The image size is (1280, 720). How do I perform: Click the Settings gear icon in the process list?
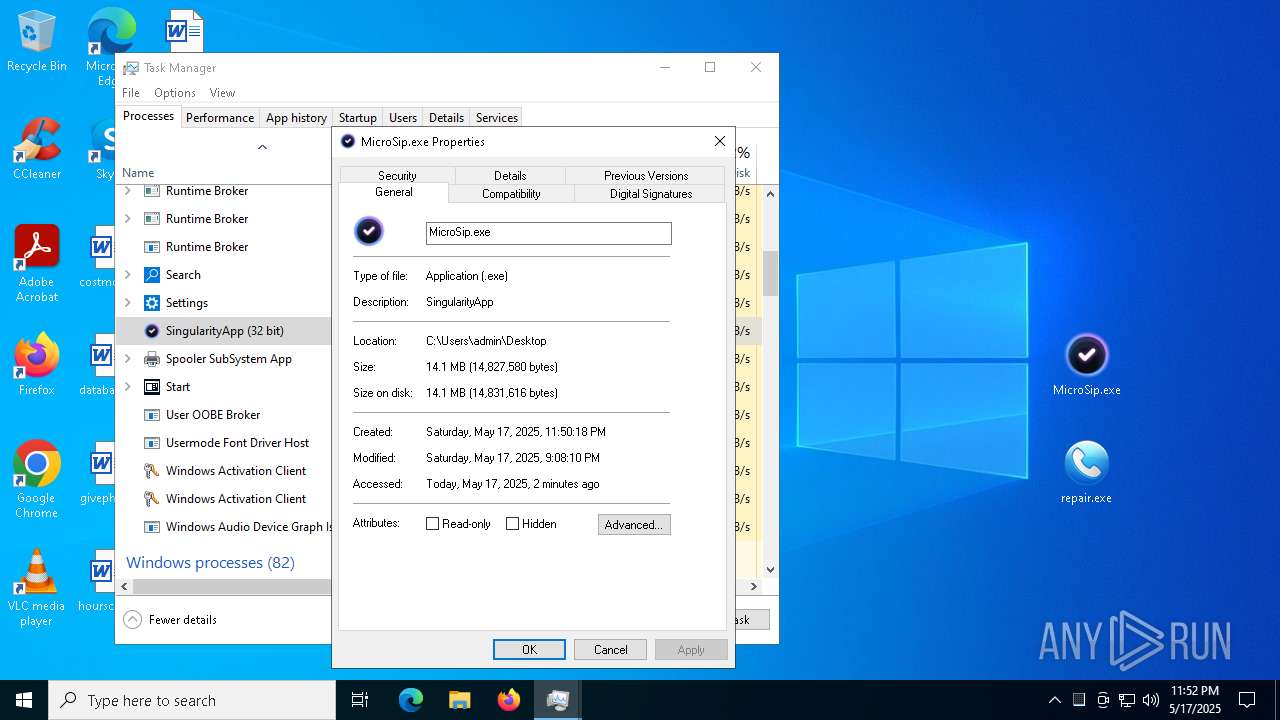point(152,303)
